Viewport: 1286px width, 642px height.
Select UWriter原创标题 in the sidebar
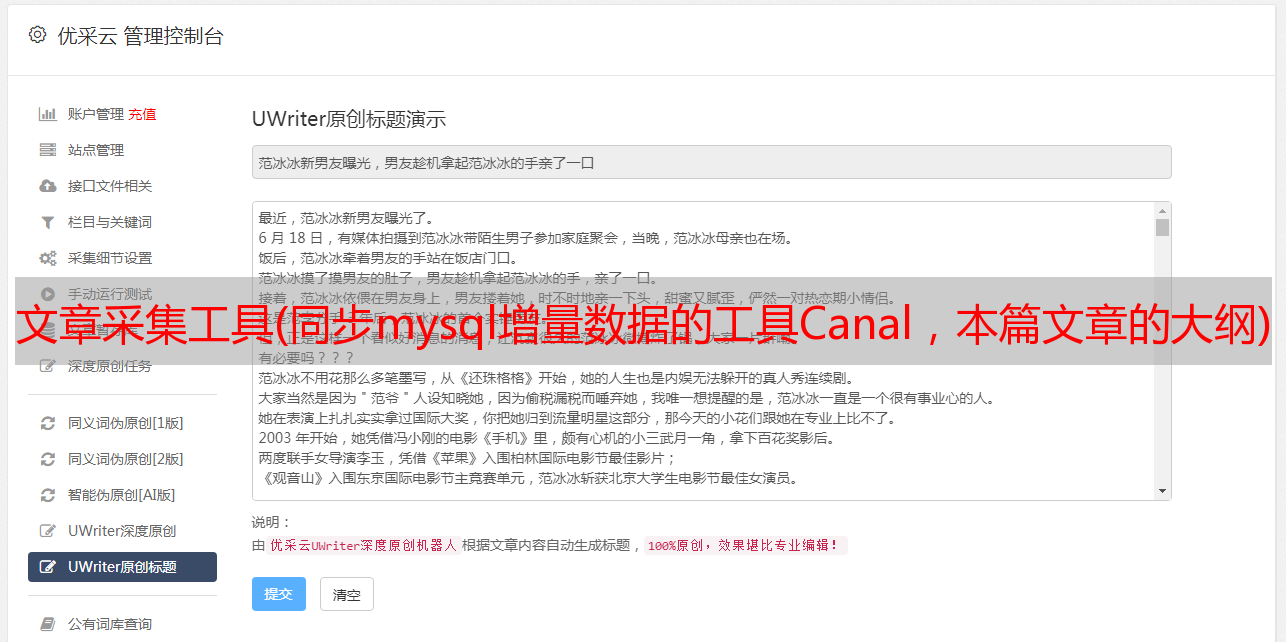122,567
